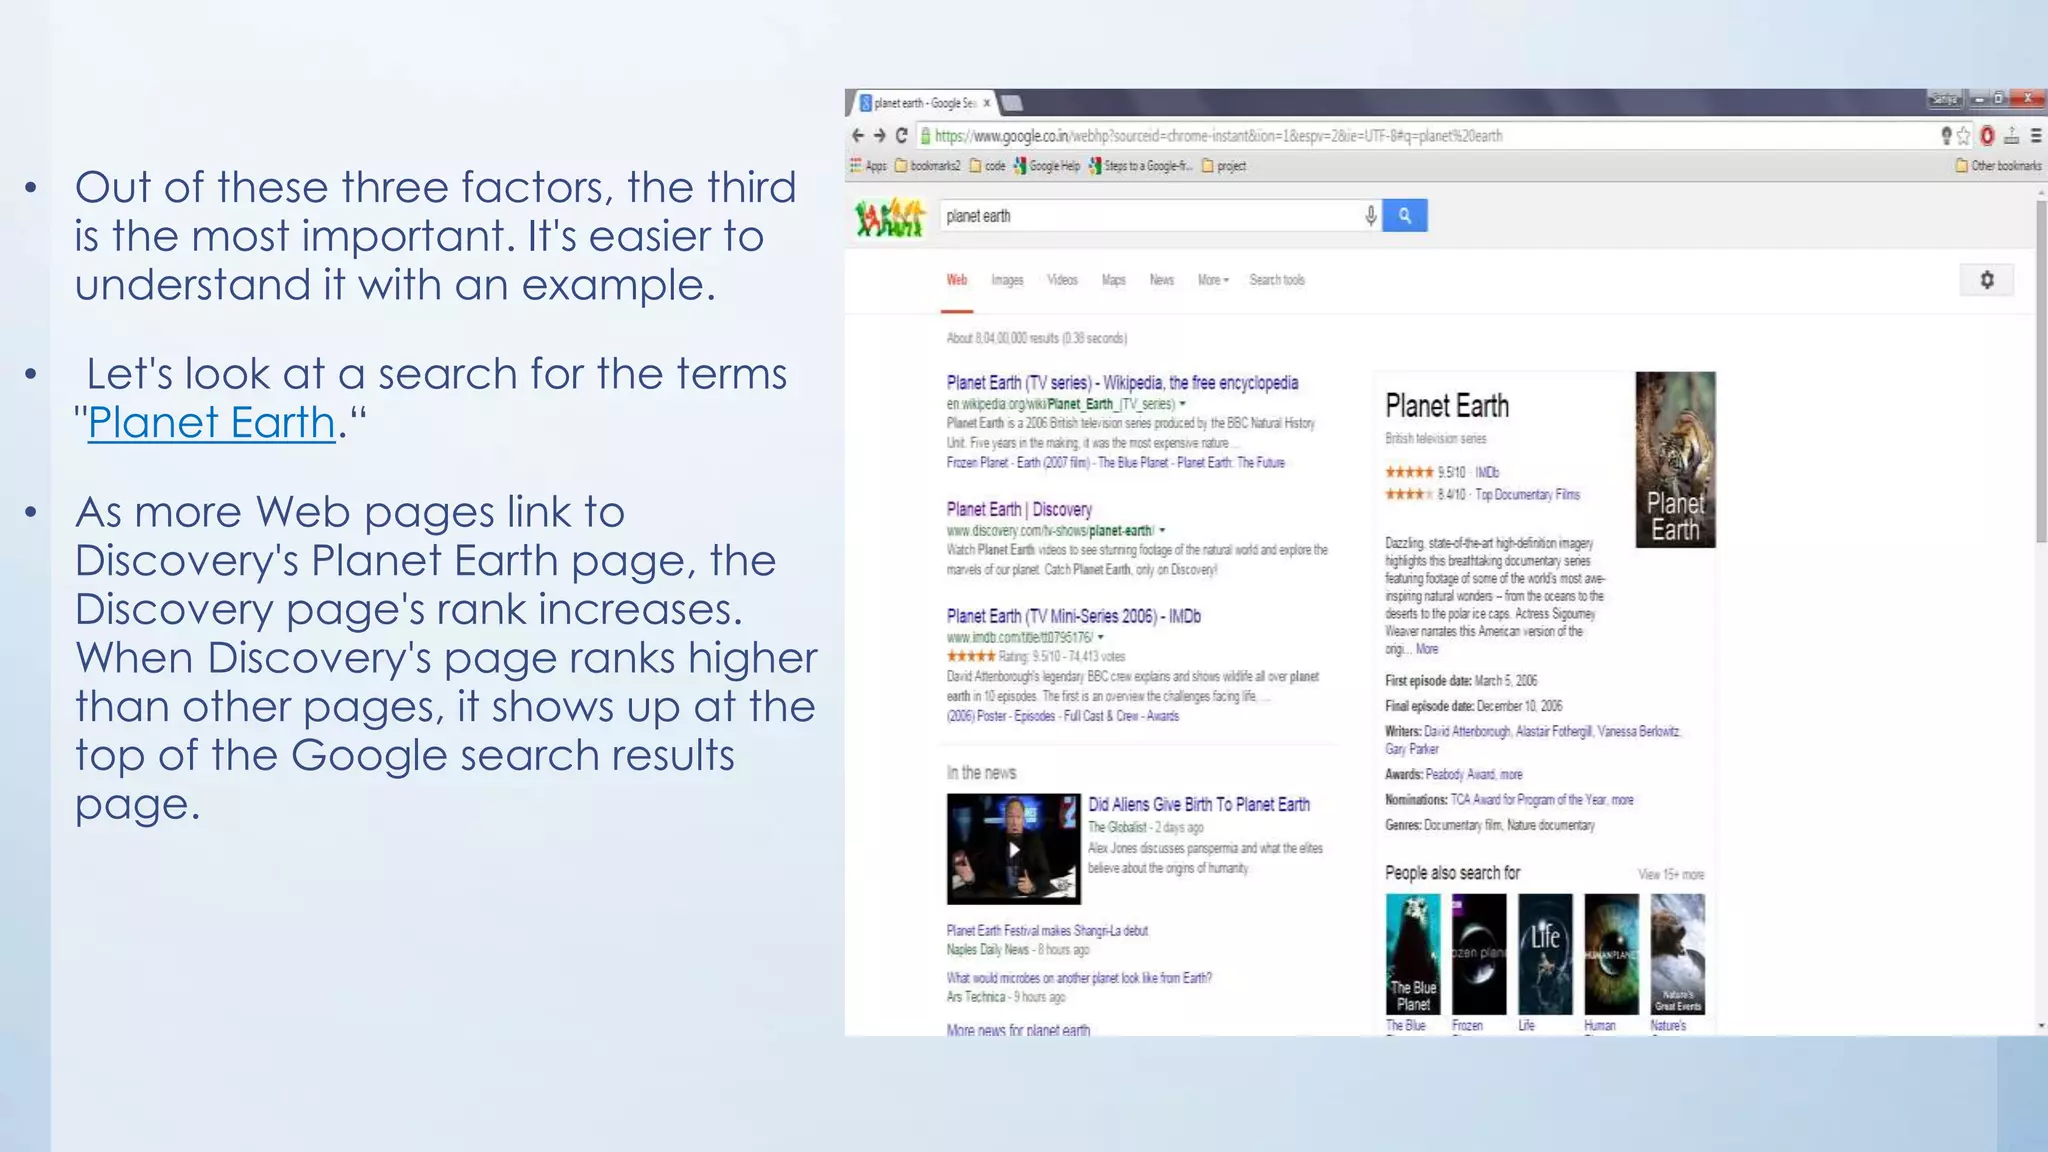The width and height of the screenshot is (2048, 1152).
Task: Open Did Aliens Give Birth To Planet Earth
Action: tap(1199, 805)
